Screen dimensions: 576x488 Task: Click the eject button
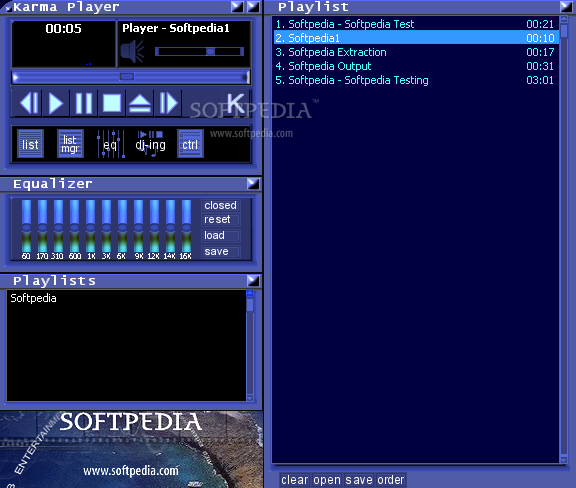[140, 103]
